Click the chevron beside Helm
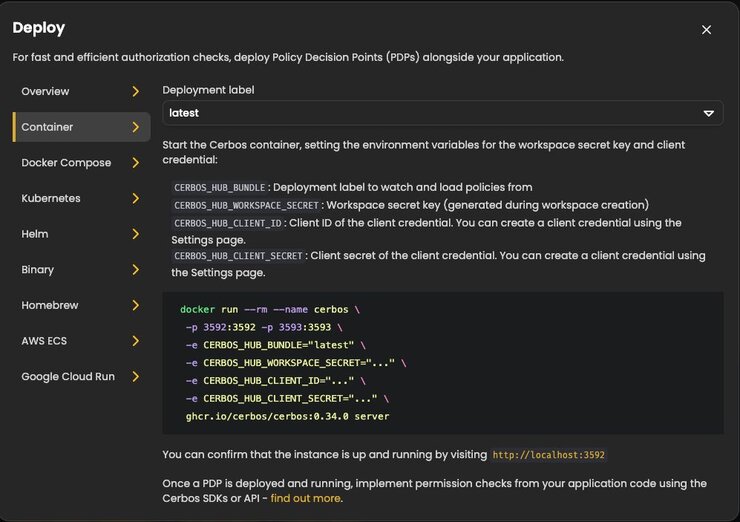Image resolution: width=740 pixels, height=522 pixels. coord(136,234)
